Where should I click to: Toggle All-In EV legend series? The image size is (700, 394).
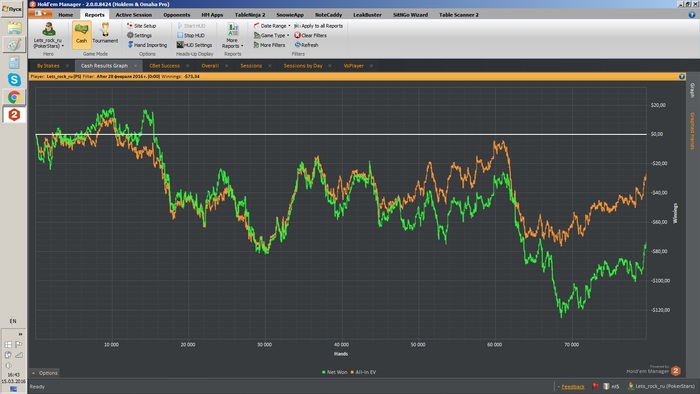point(363,372)
